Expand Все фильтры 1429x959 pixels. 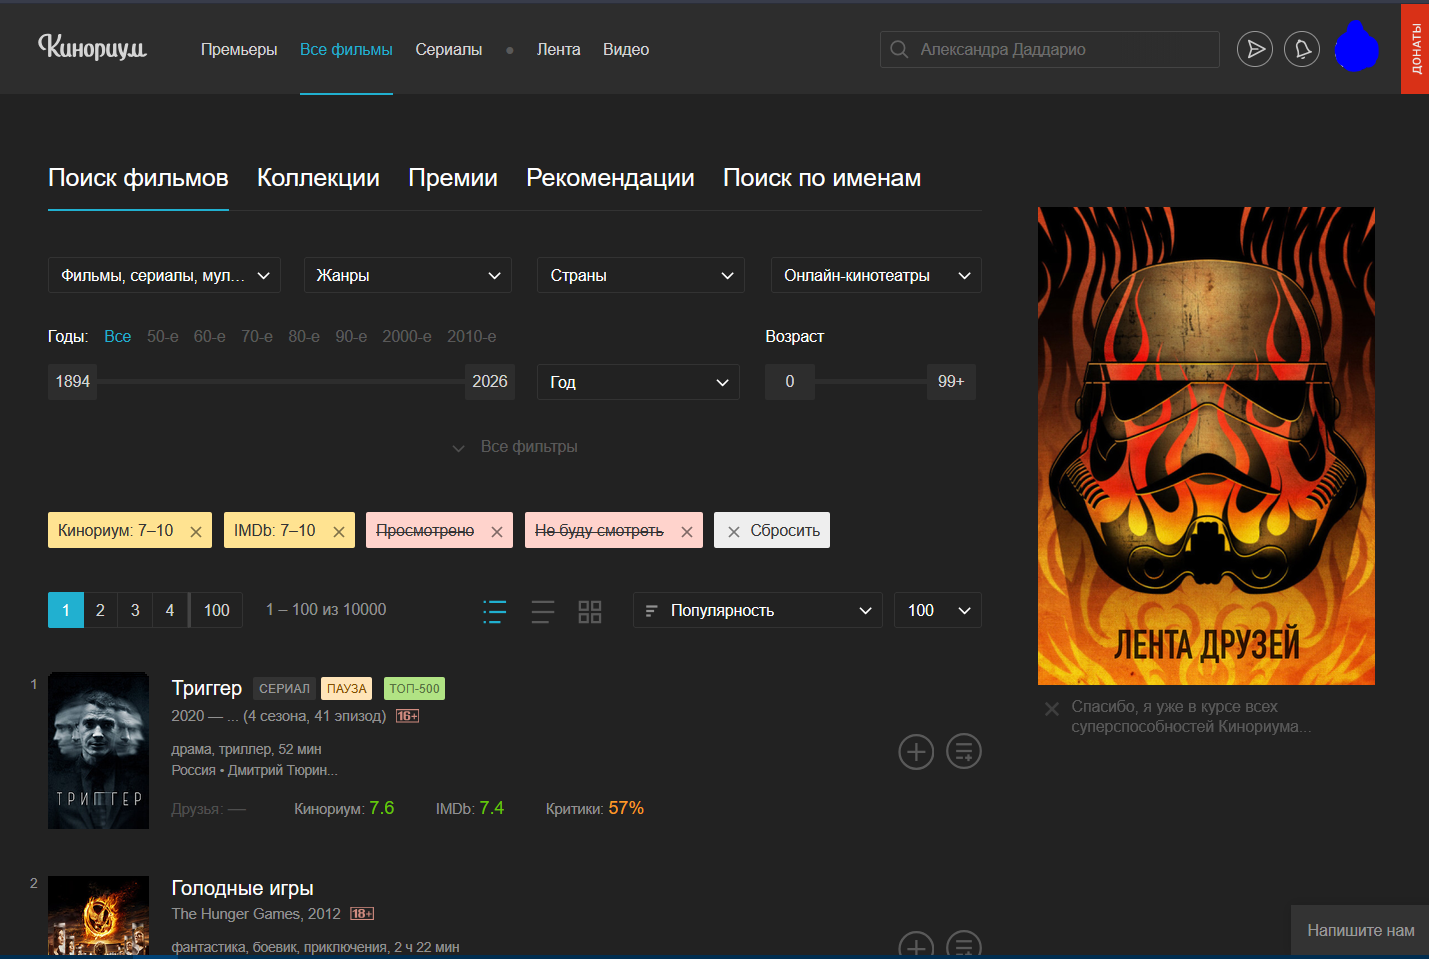click(x=515, y=447)
